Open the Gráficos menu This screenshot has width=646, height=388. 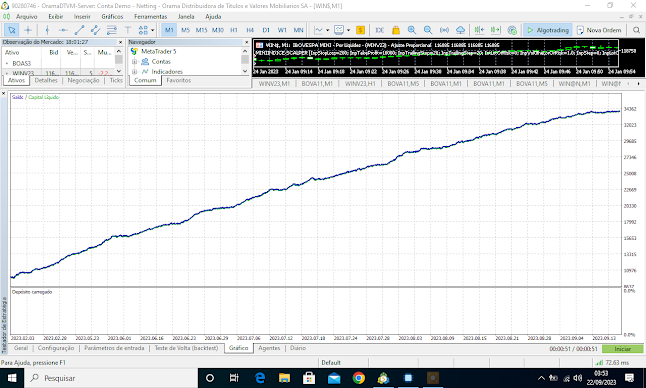tap(112, 16)
